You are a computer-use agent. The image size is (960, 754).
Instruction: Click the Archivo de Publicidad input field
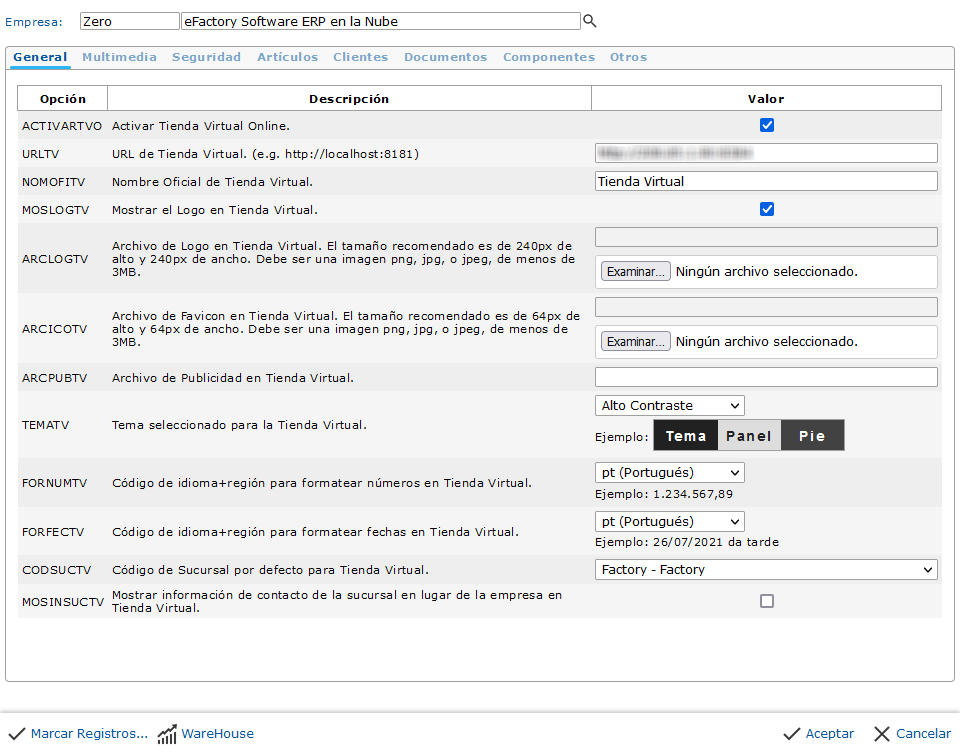(x=766, y=378)
